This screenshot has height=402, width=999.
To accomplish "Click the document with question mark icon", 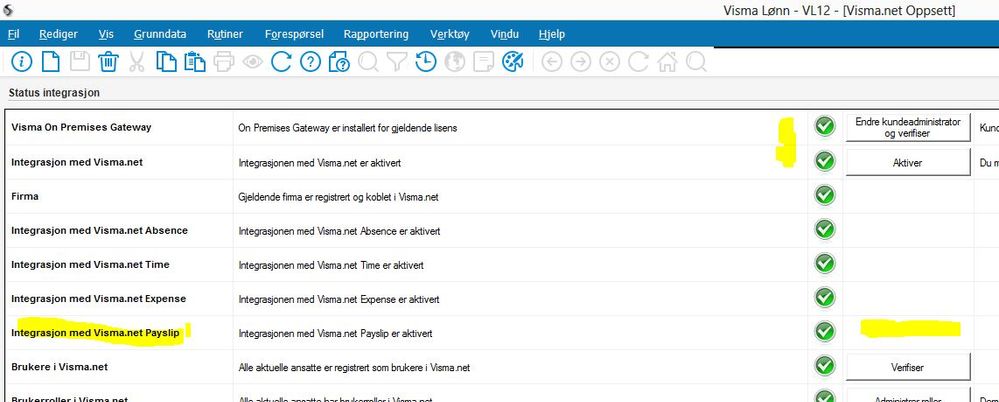I will 339,62.
